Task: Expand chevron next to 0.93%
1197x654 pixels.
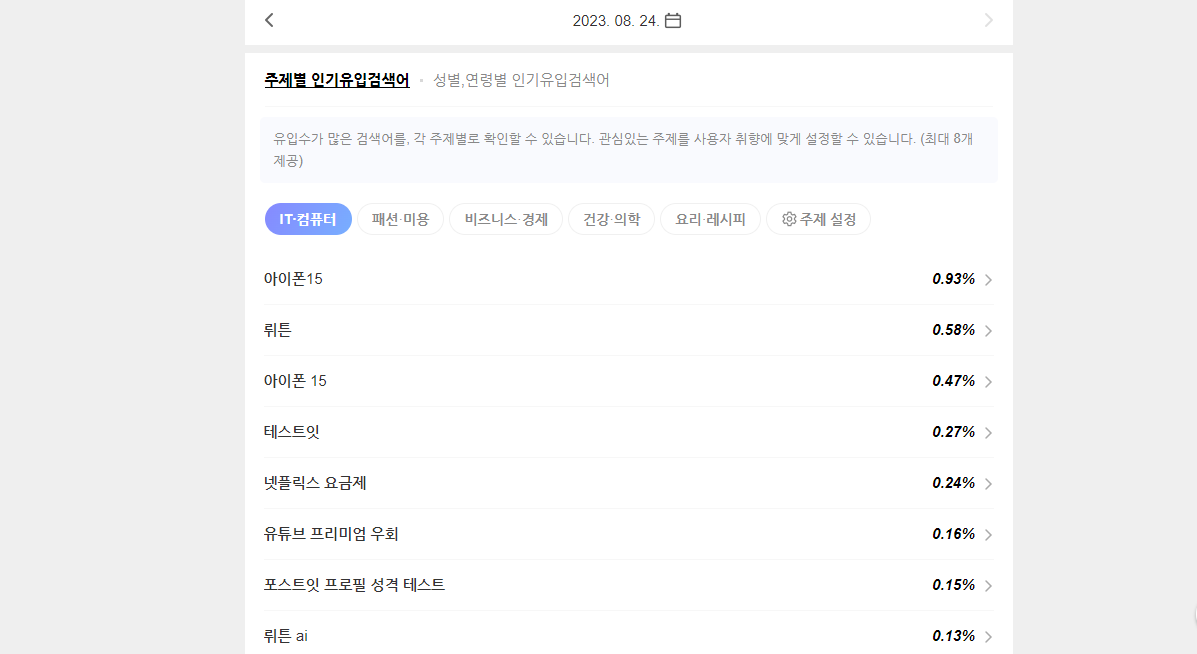Action: pos(989,280)
